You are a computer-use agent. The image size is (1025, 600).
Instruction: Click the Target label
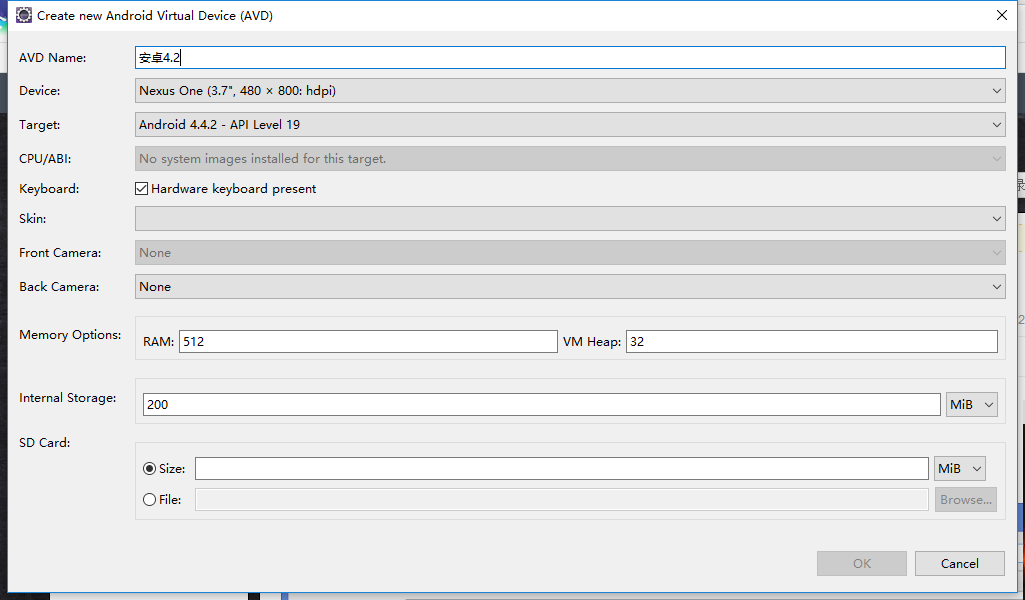point(39,125)
